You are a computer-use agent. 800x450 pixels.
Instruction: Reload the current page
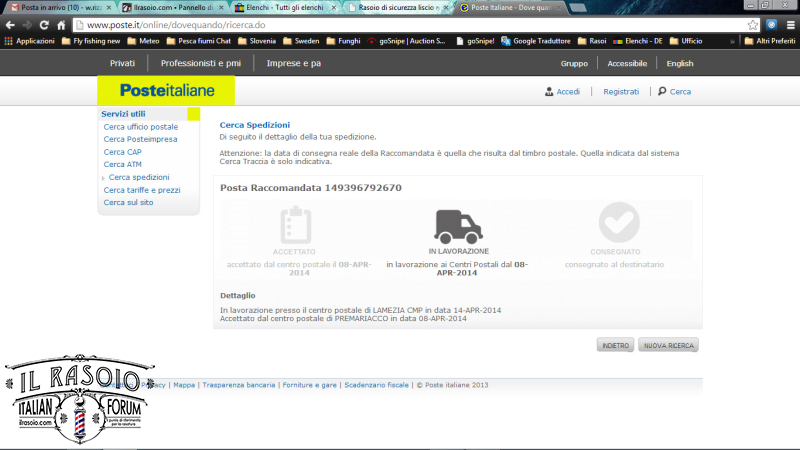(x=44, y=25)
